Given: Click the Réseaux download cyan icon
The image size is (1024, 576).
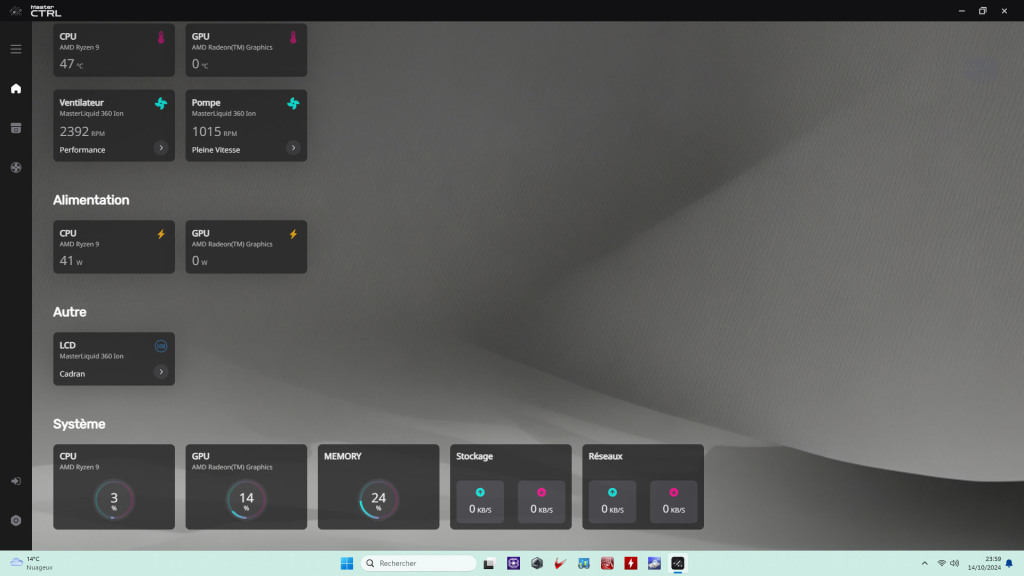Looking at the screenshot, I should [613, 492].
